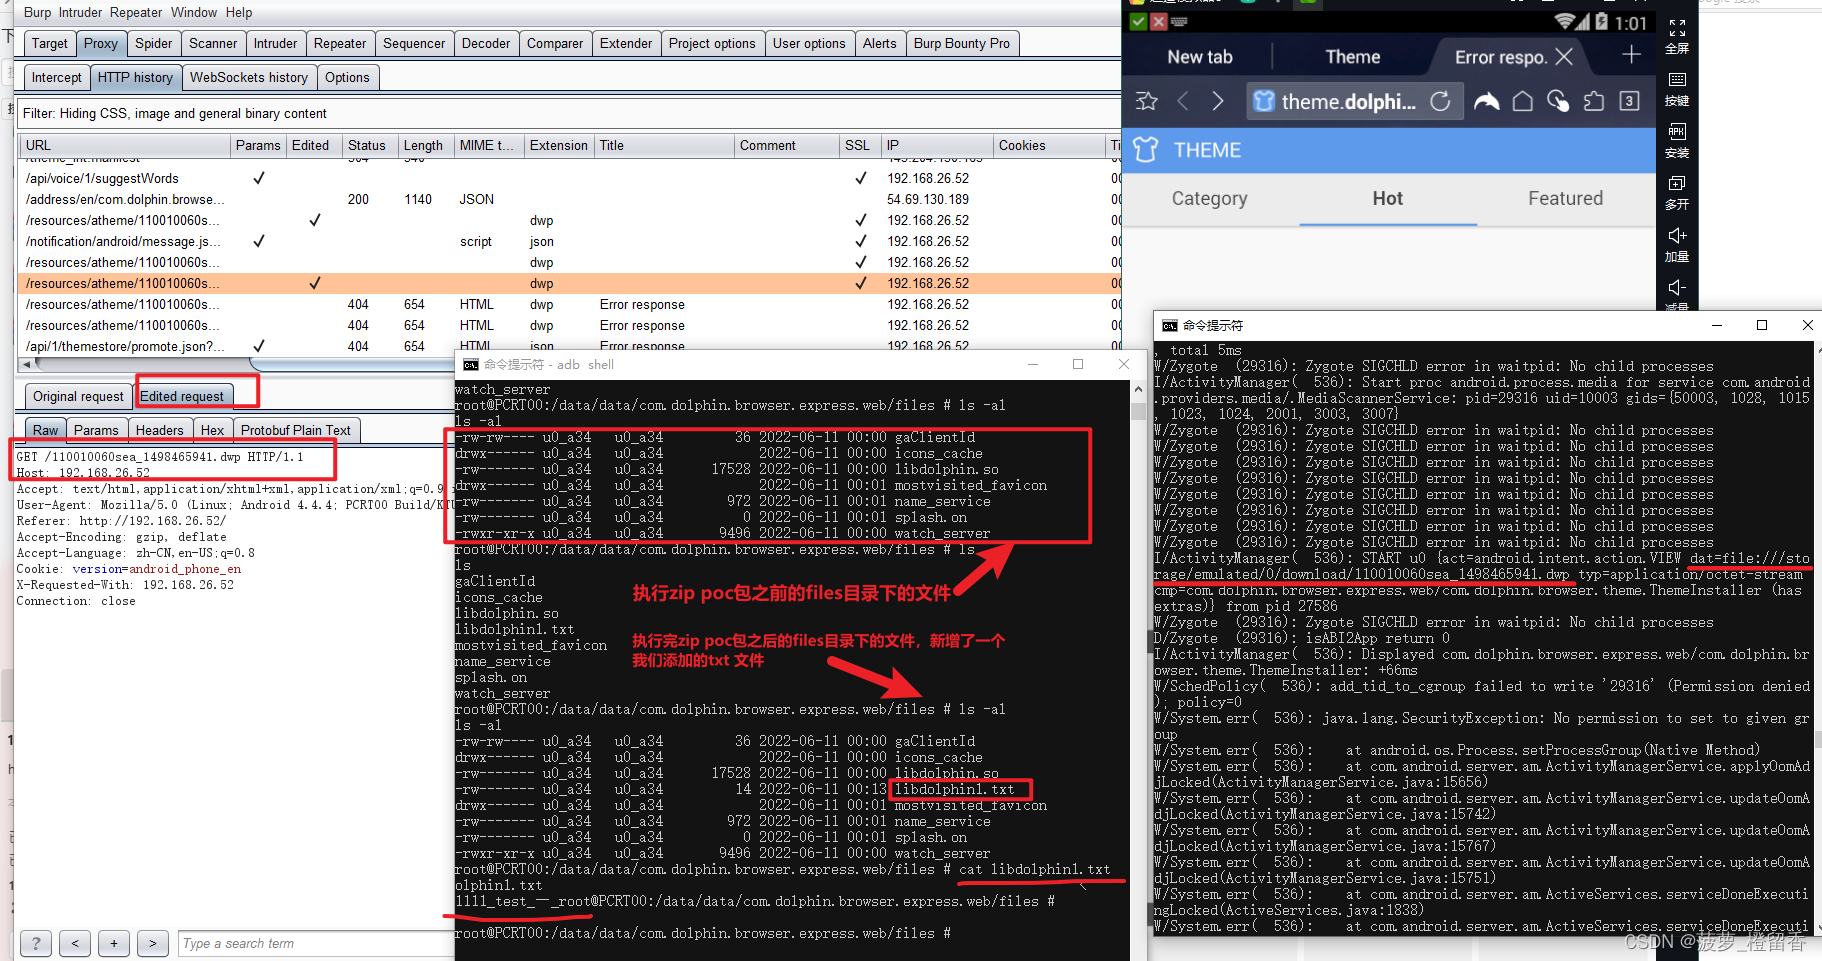Show the Original request tab

[79, 396]
